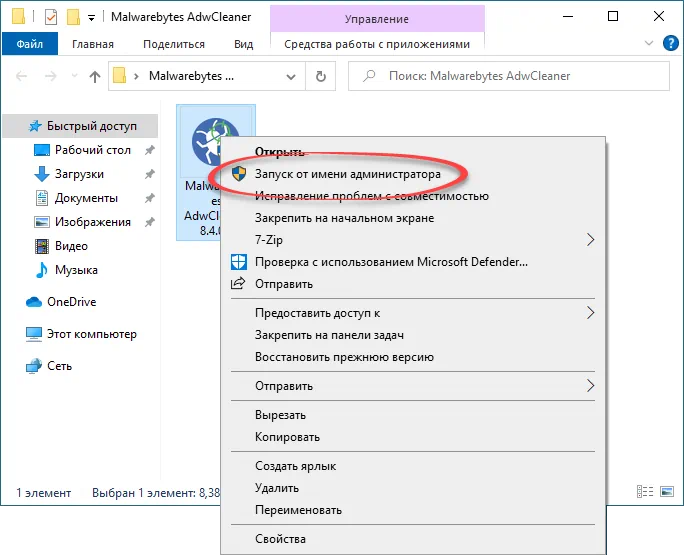Choose Восстановить прежнюю версию

pyautogui.click(x=413, y=357)
